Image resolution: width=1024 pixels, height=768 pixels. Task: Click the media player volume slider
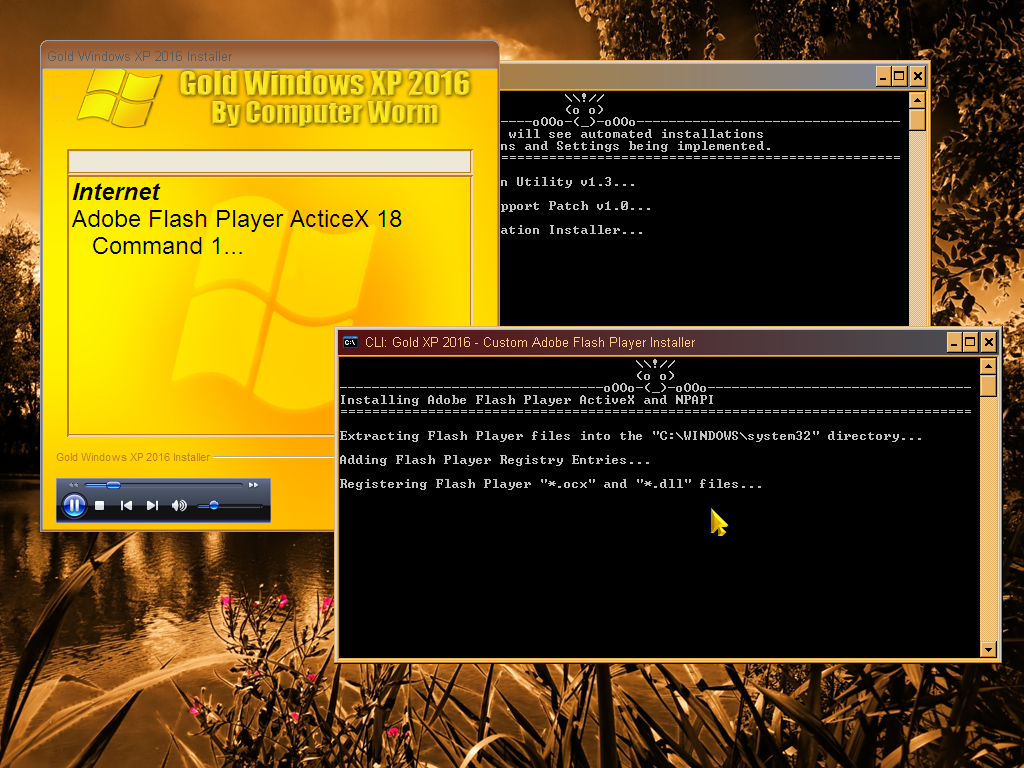point(229,505)
